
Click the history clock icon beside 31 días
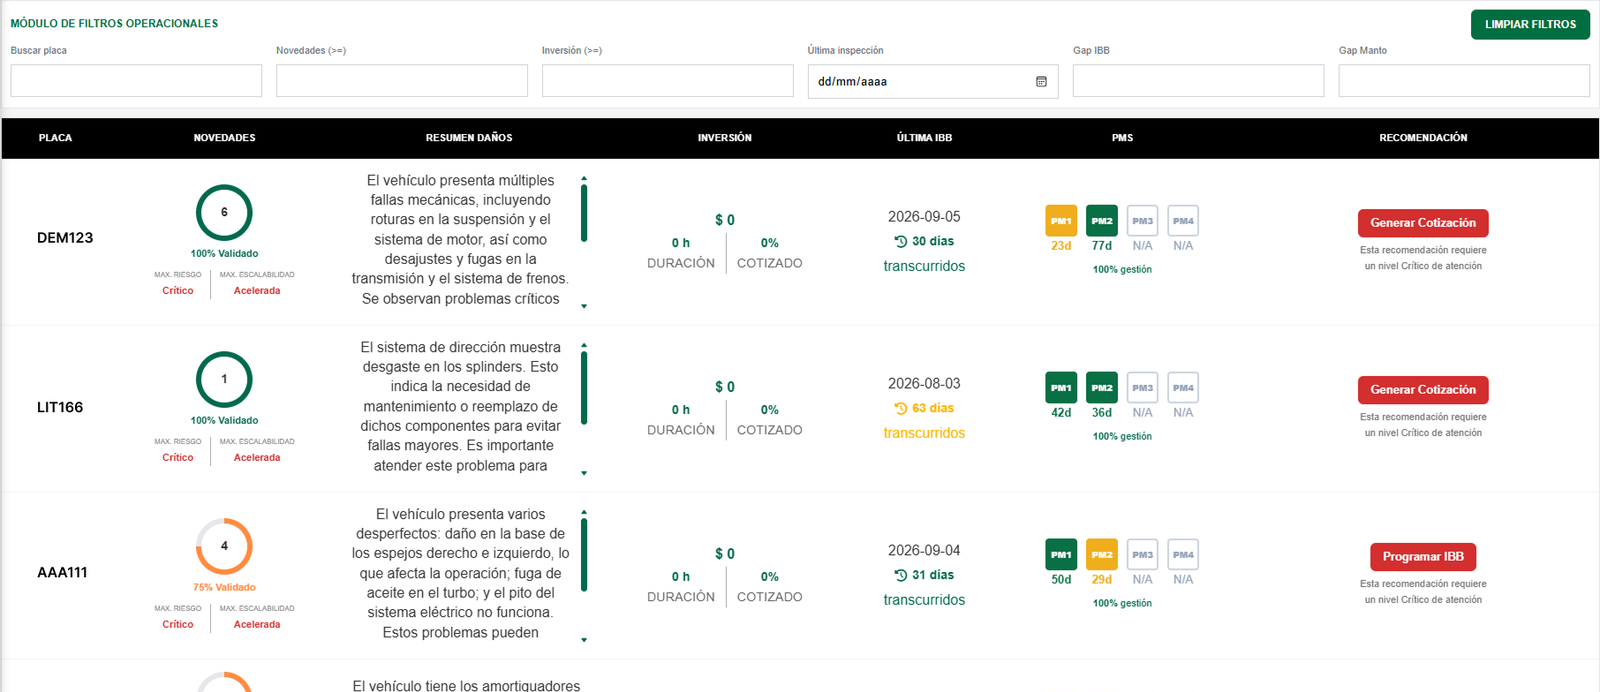[x=901, y=575]
